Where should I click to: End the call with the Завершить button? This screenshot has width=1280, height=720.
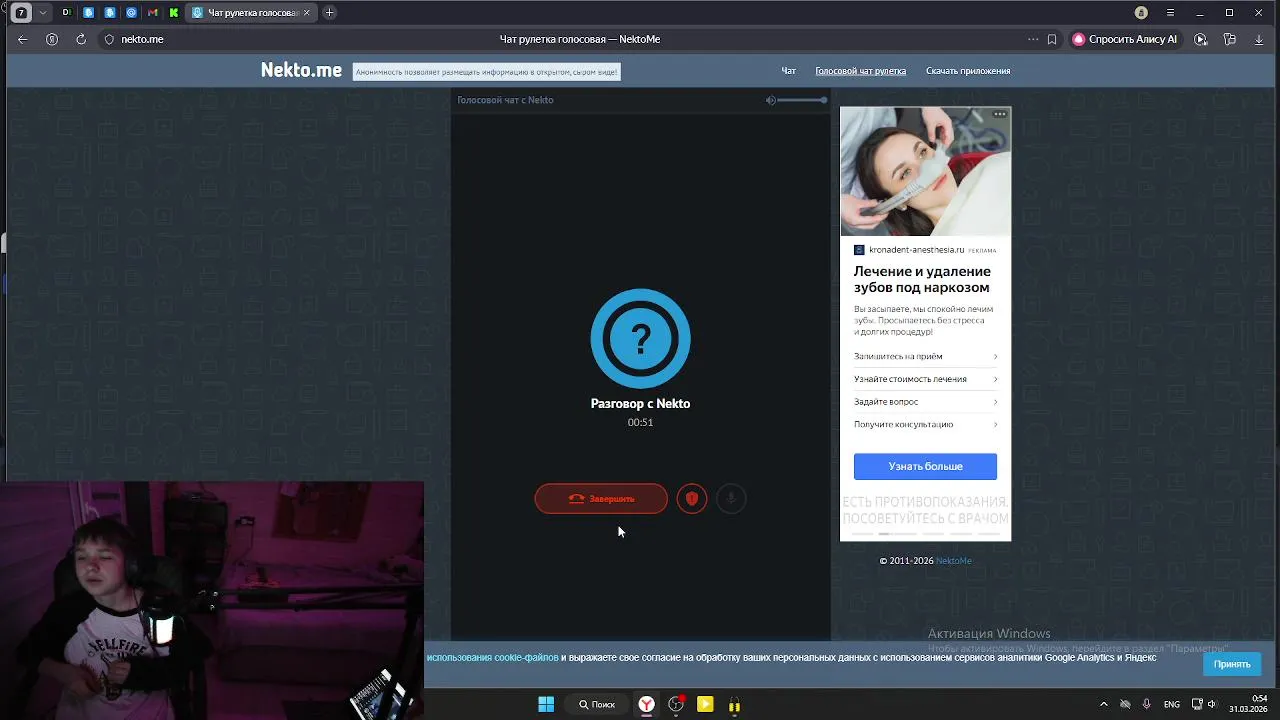(601, 498)
